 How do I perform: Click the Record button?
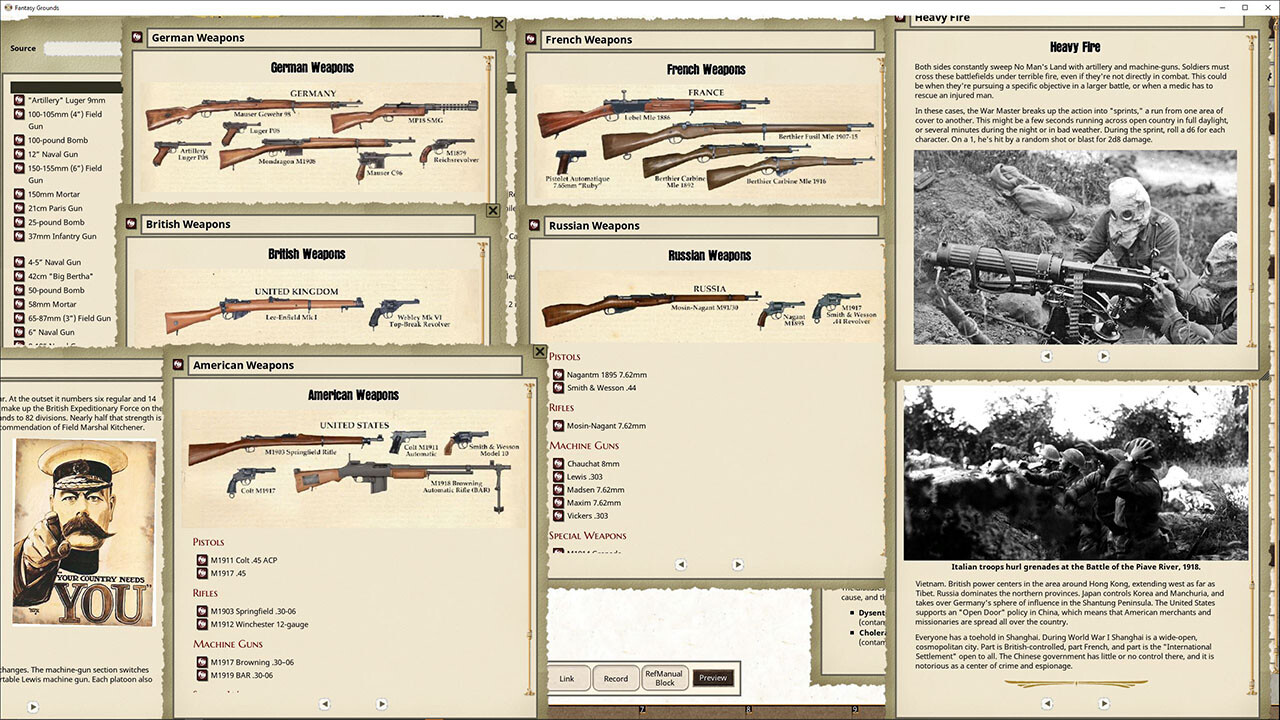[x=615, y=677]
